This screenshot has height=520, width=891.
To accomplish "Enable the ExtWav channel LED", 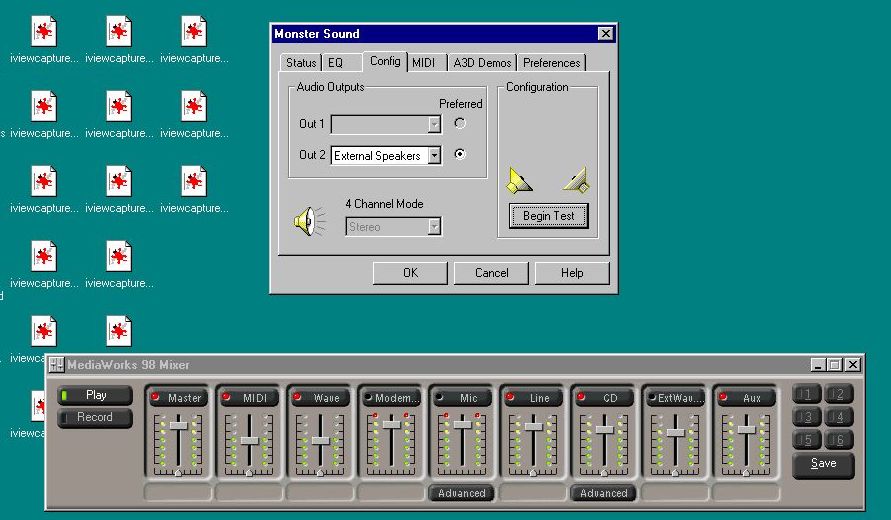I will click(x=652, y=397).
